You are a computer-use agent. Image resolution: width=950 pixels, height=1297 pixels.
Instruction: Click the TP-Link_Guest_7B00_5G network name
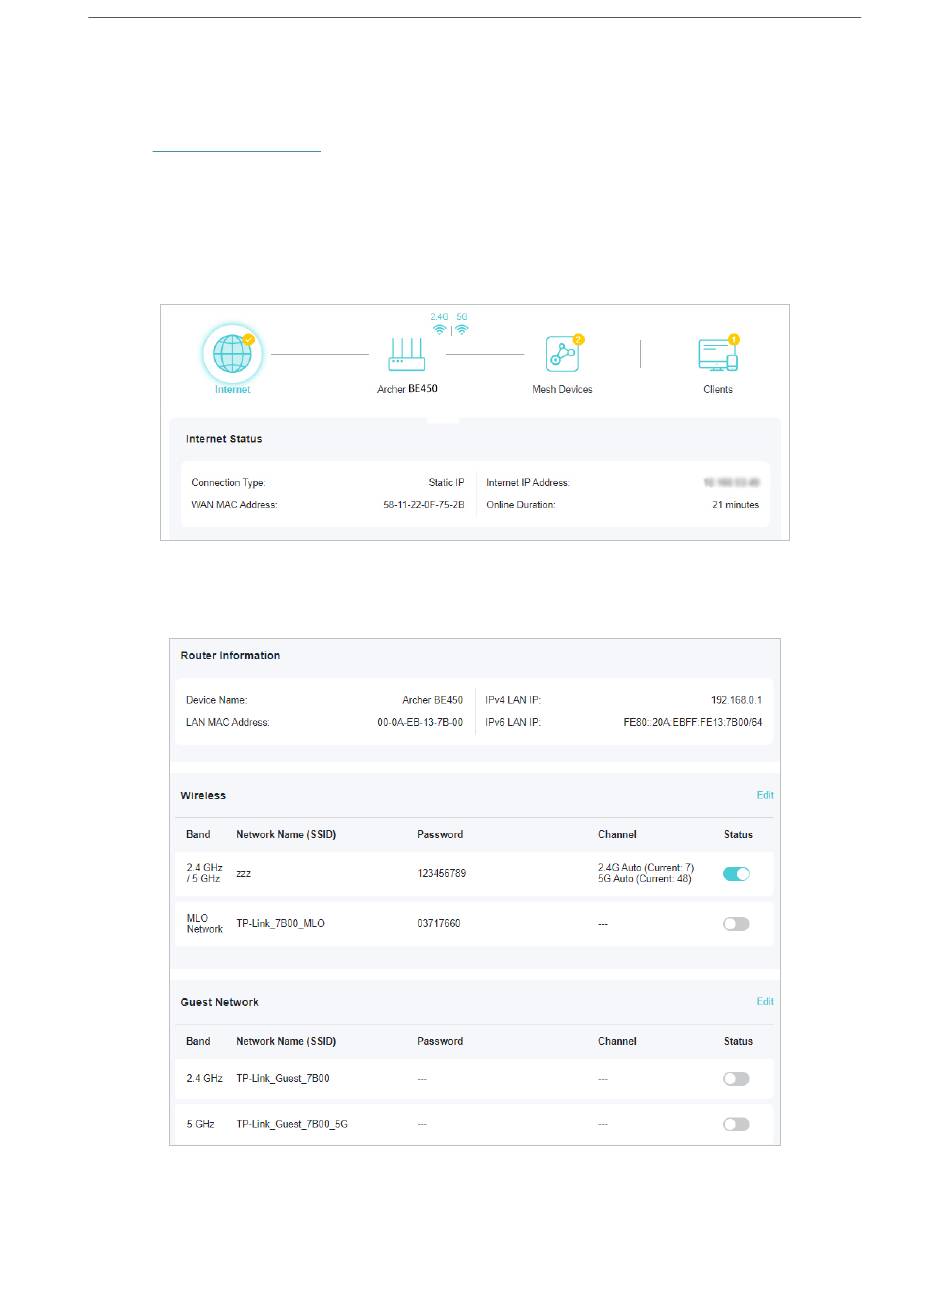point(292,1124)
